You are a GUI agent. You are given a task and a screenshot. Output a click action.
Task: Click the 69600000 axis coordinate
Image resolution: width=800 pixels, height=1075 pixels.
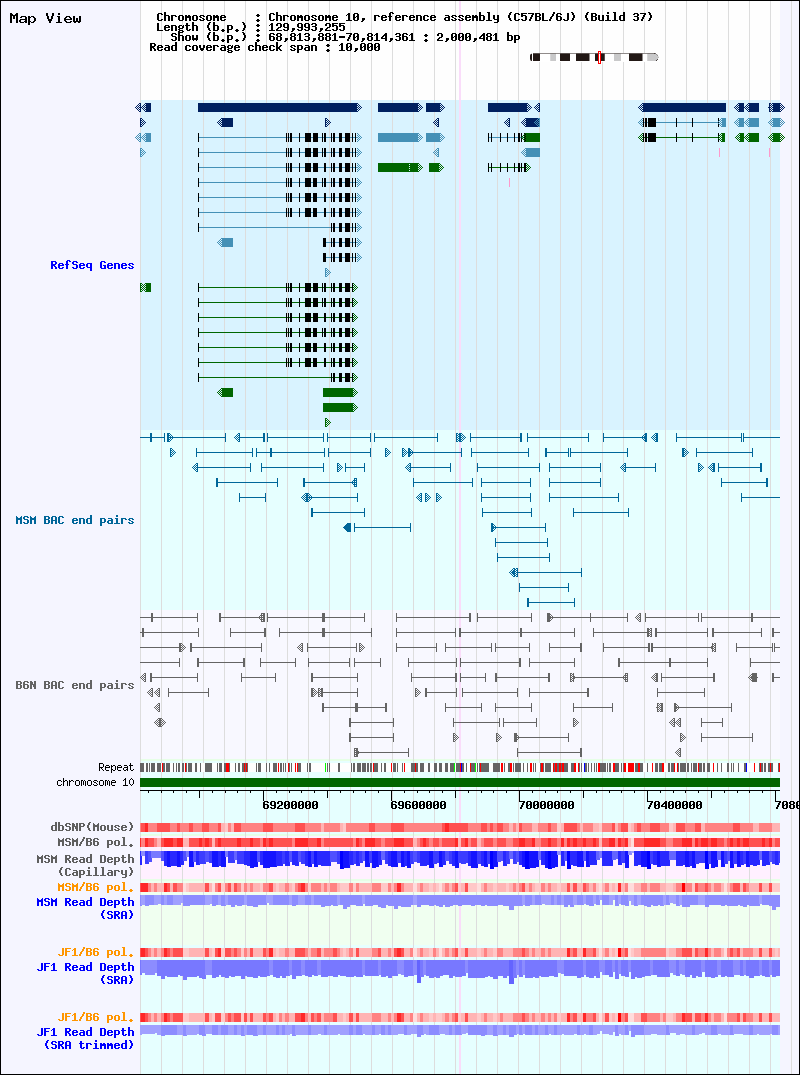pyautogui.click(x=418, y=805)
